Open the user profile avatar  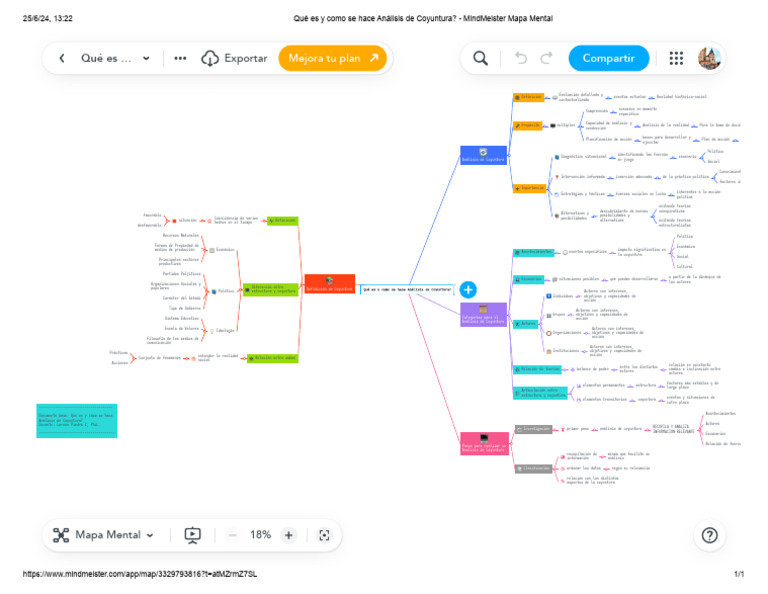coord(709,58)
